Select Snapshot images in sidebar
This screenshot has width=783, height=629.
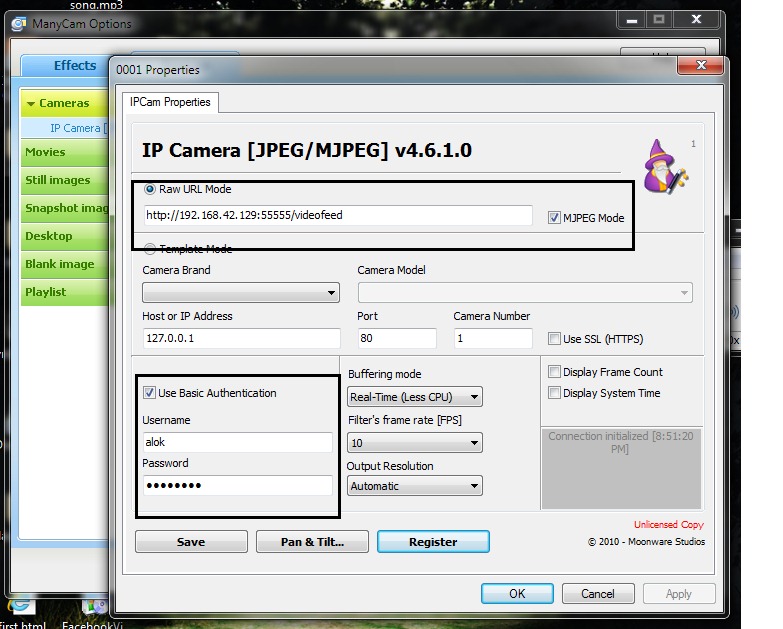[65, 208]
